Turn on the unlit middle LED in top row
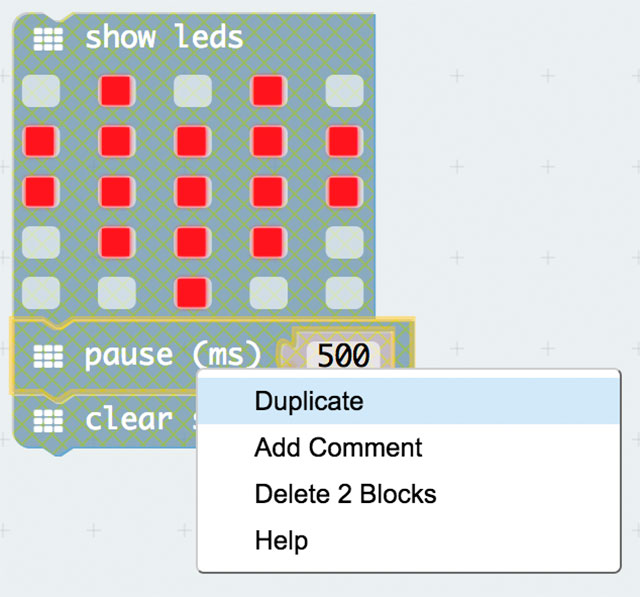 point(193,90)
